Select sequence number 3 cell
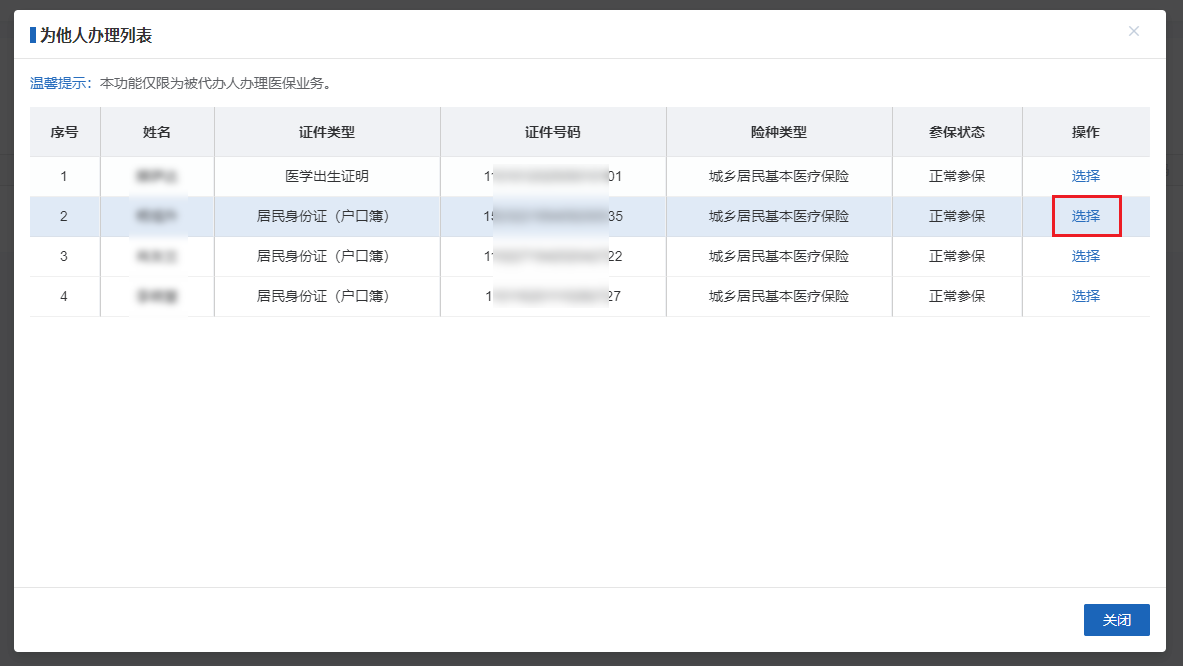 pos(64,256)
